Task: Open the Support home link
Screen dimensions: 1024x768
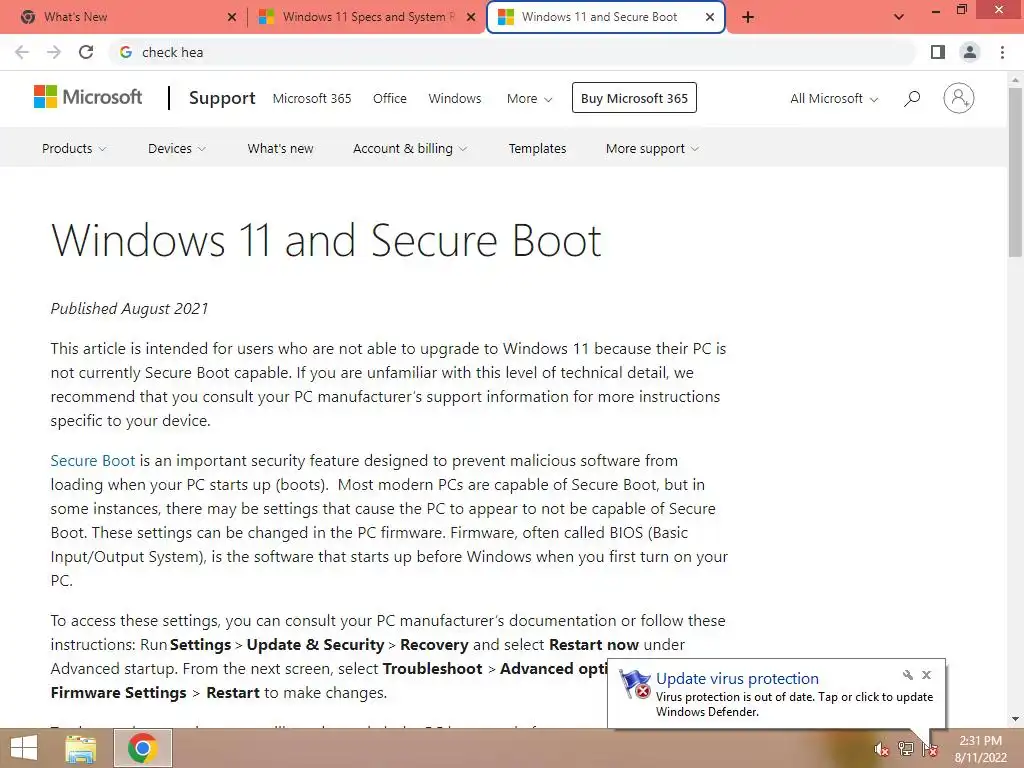Action: click(222, 98)
